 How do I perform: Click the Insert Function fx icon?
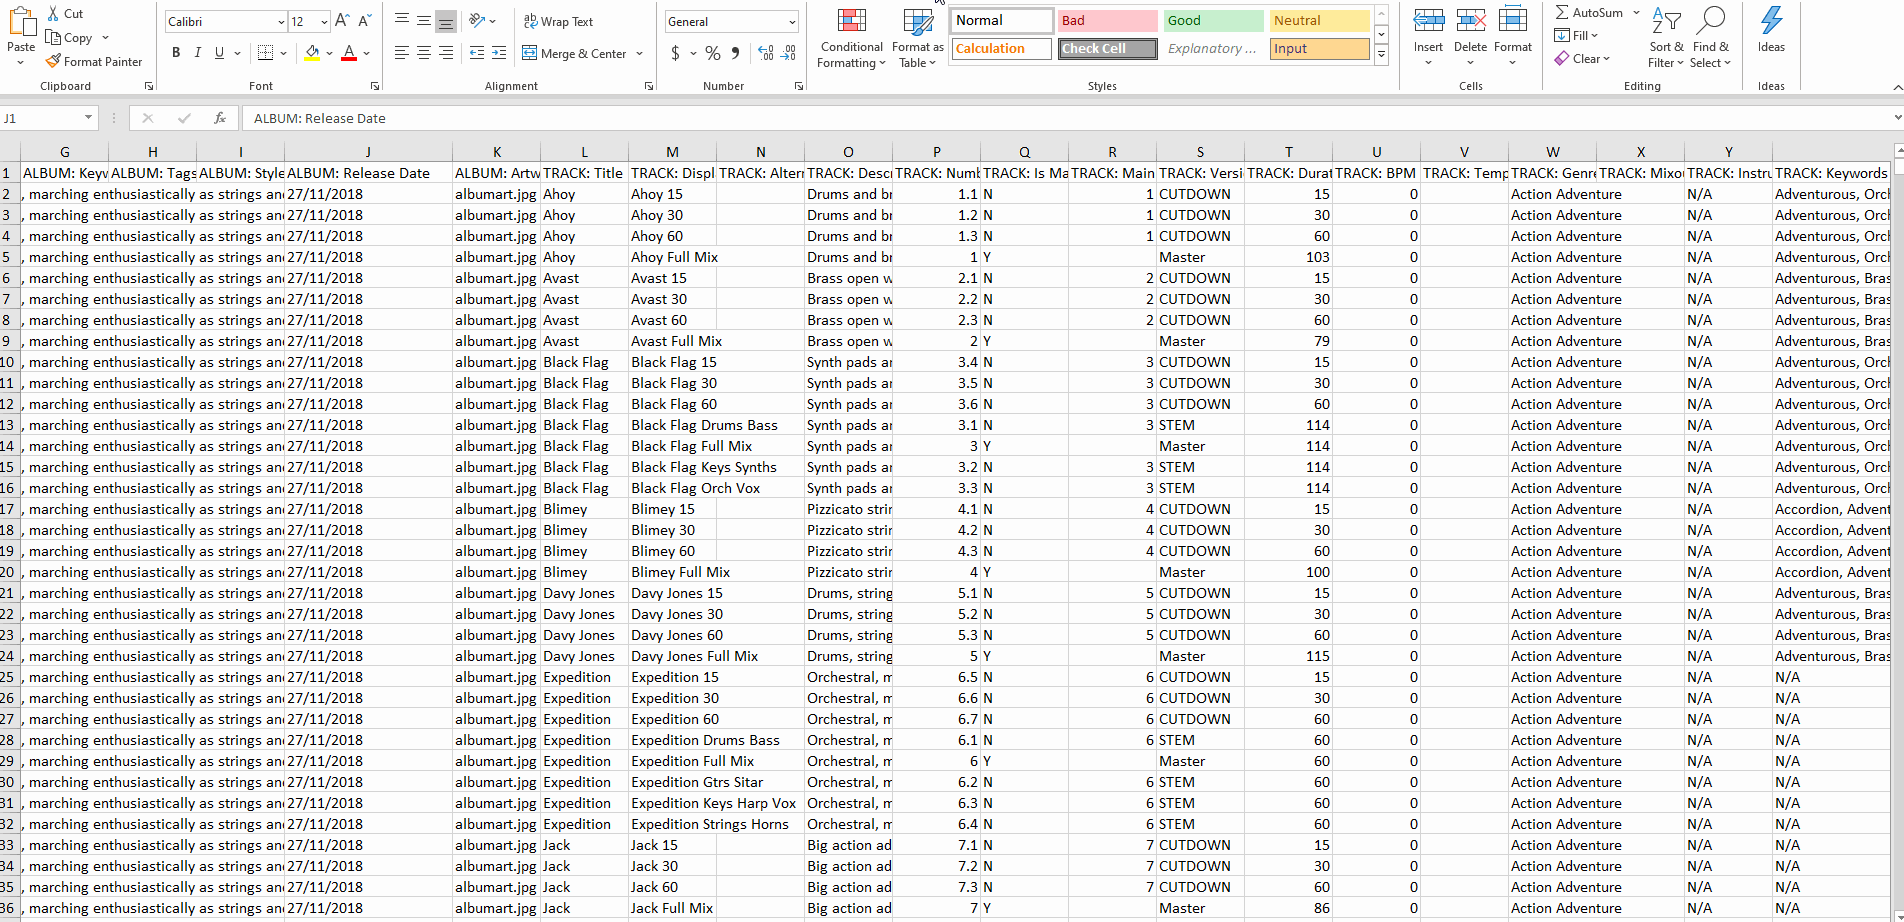pyautogui.click(x=220, y=118)
